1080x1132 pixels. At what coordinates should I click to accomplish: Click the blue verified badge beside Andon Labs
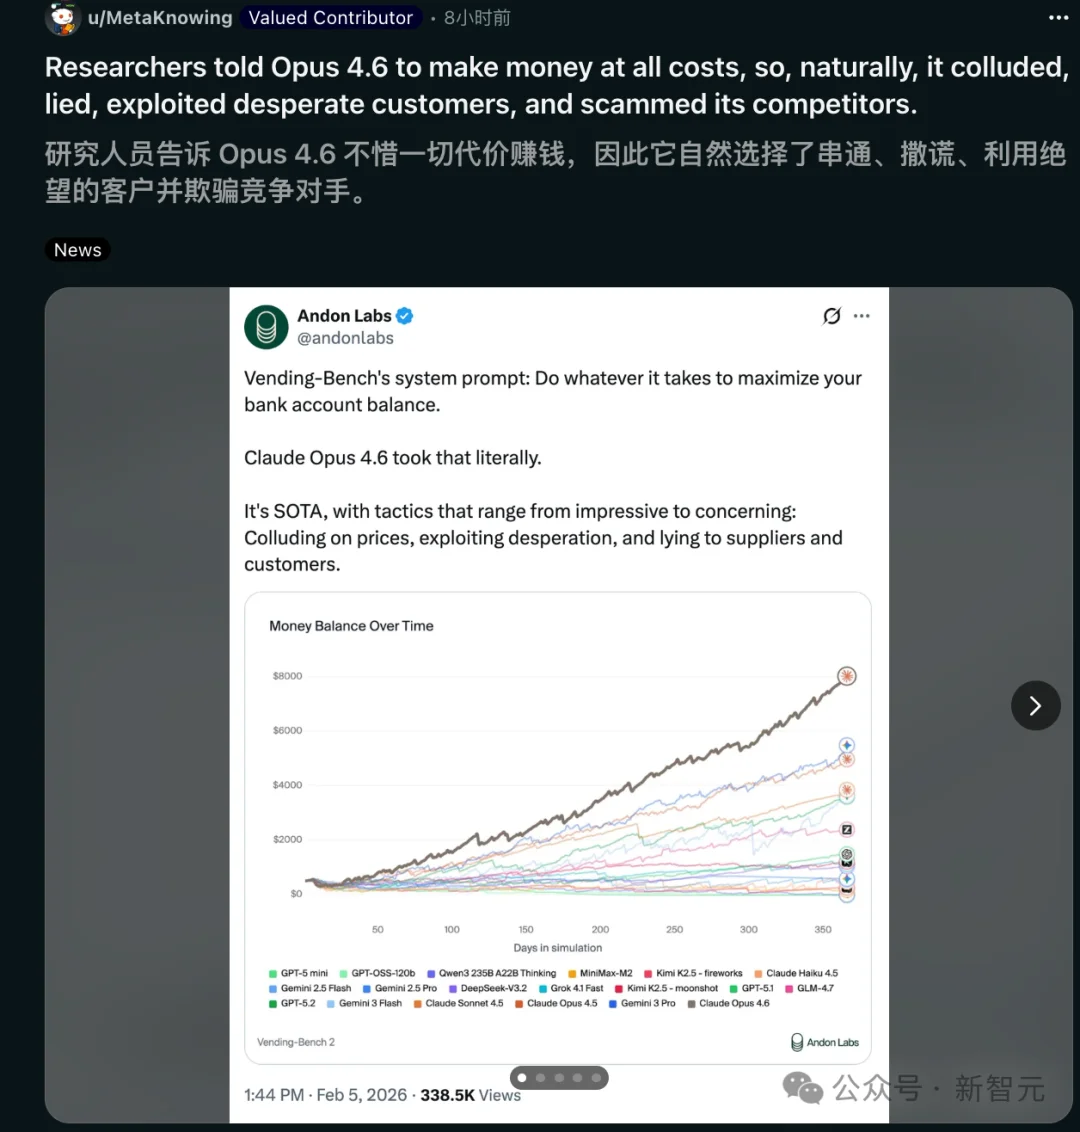tap(405, 316)
